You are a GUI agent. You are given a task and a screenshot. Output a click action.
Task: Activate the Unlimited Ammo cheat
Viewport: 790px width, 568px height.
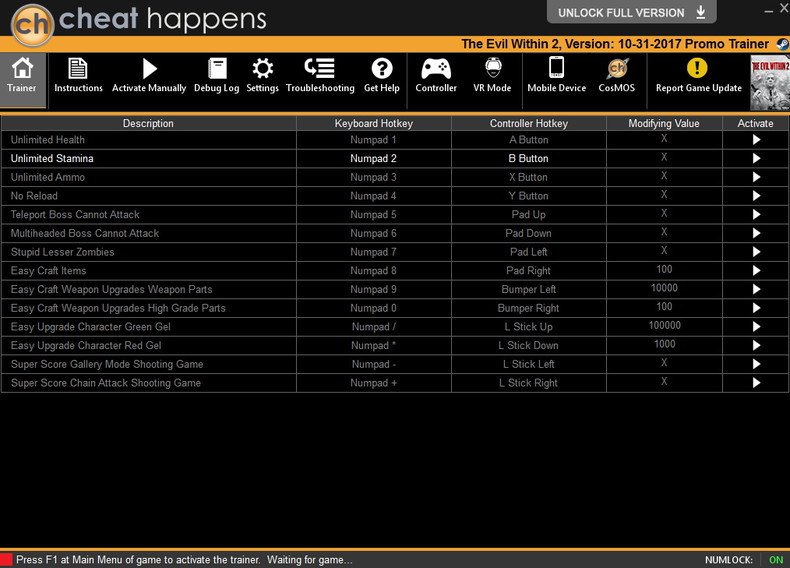click(x=756, y=177)
